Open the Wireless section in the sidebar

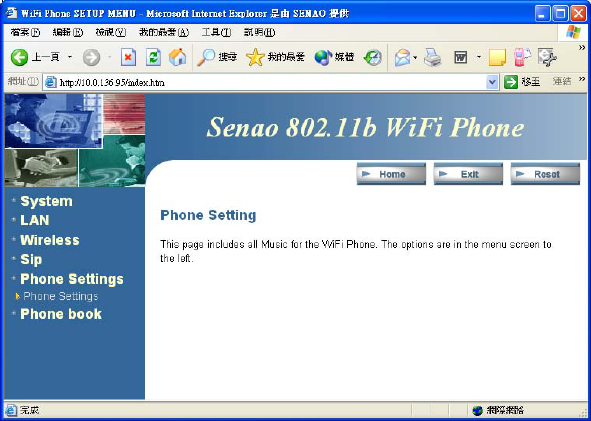[50, 240]
